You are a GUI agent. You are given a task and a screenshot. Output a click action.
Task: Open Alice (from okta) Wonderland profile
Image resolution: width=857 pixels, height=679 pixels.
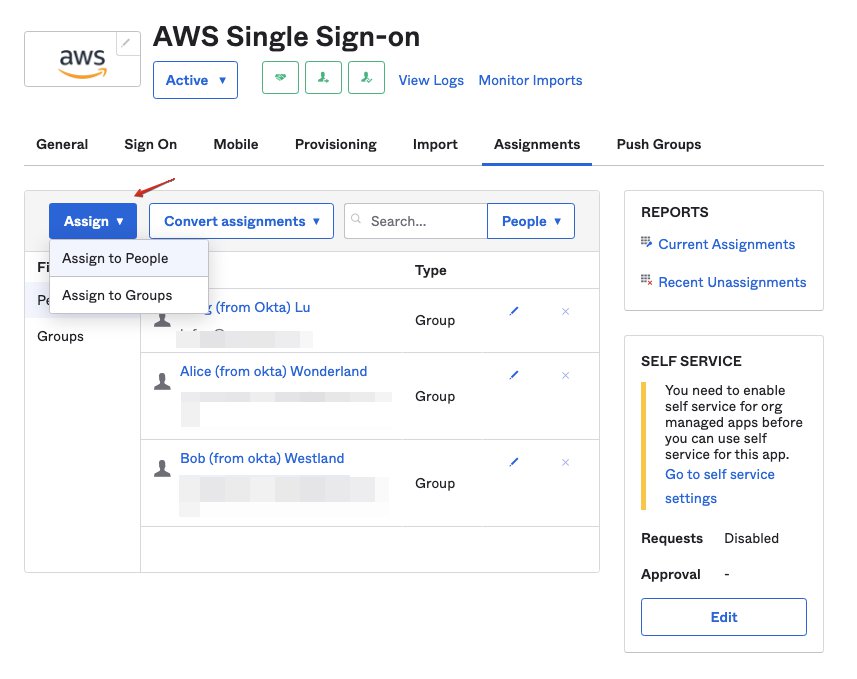coord(273,371)
